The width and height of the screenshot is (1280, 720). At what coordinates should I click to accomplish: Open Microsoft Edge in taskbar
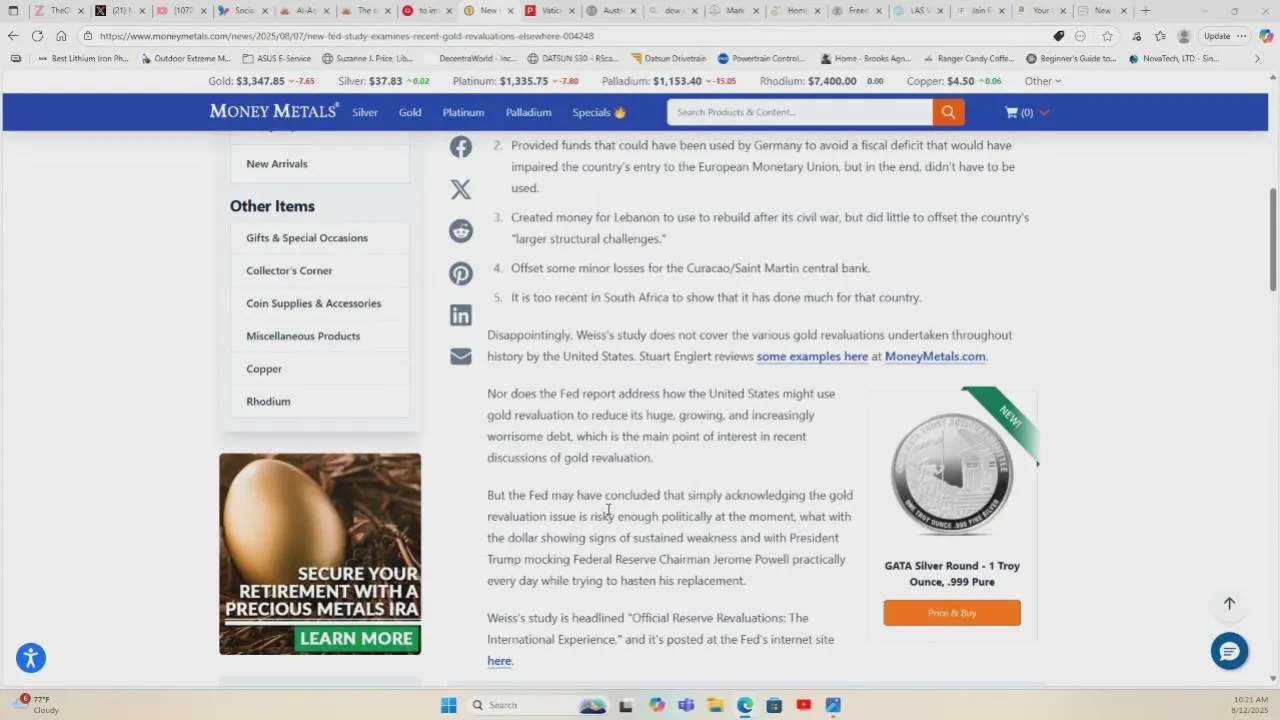coord(745,705)
